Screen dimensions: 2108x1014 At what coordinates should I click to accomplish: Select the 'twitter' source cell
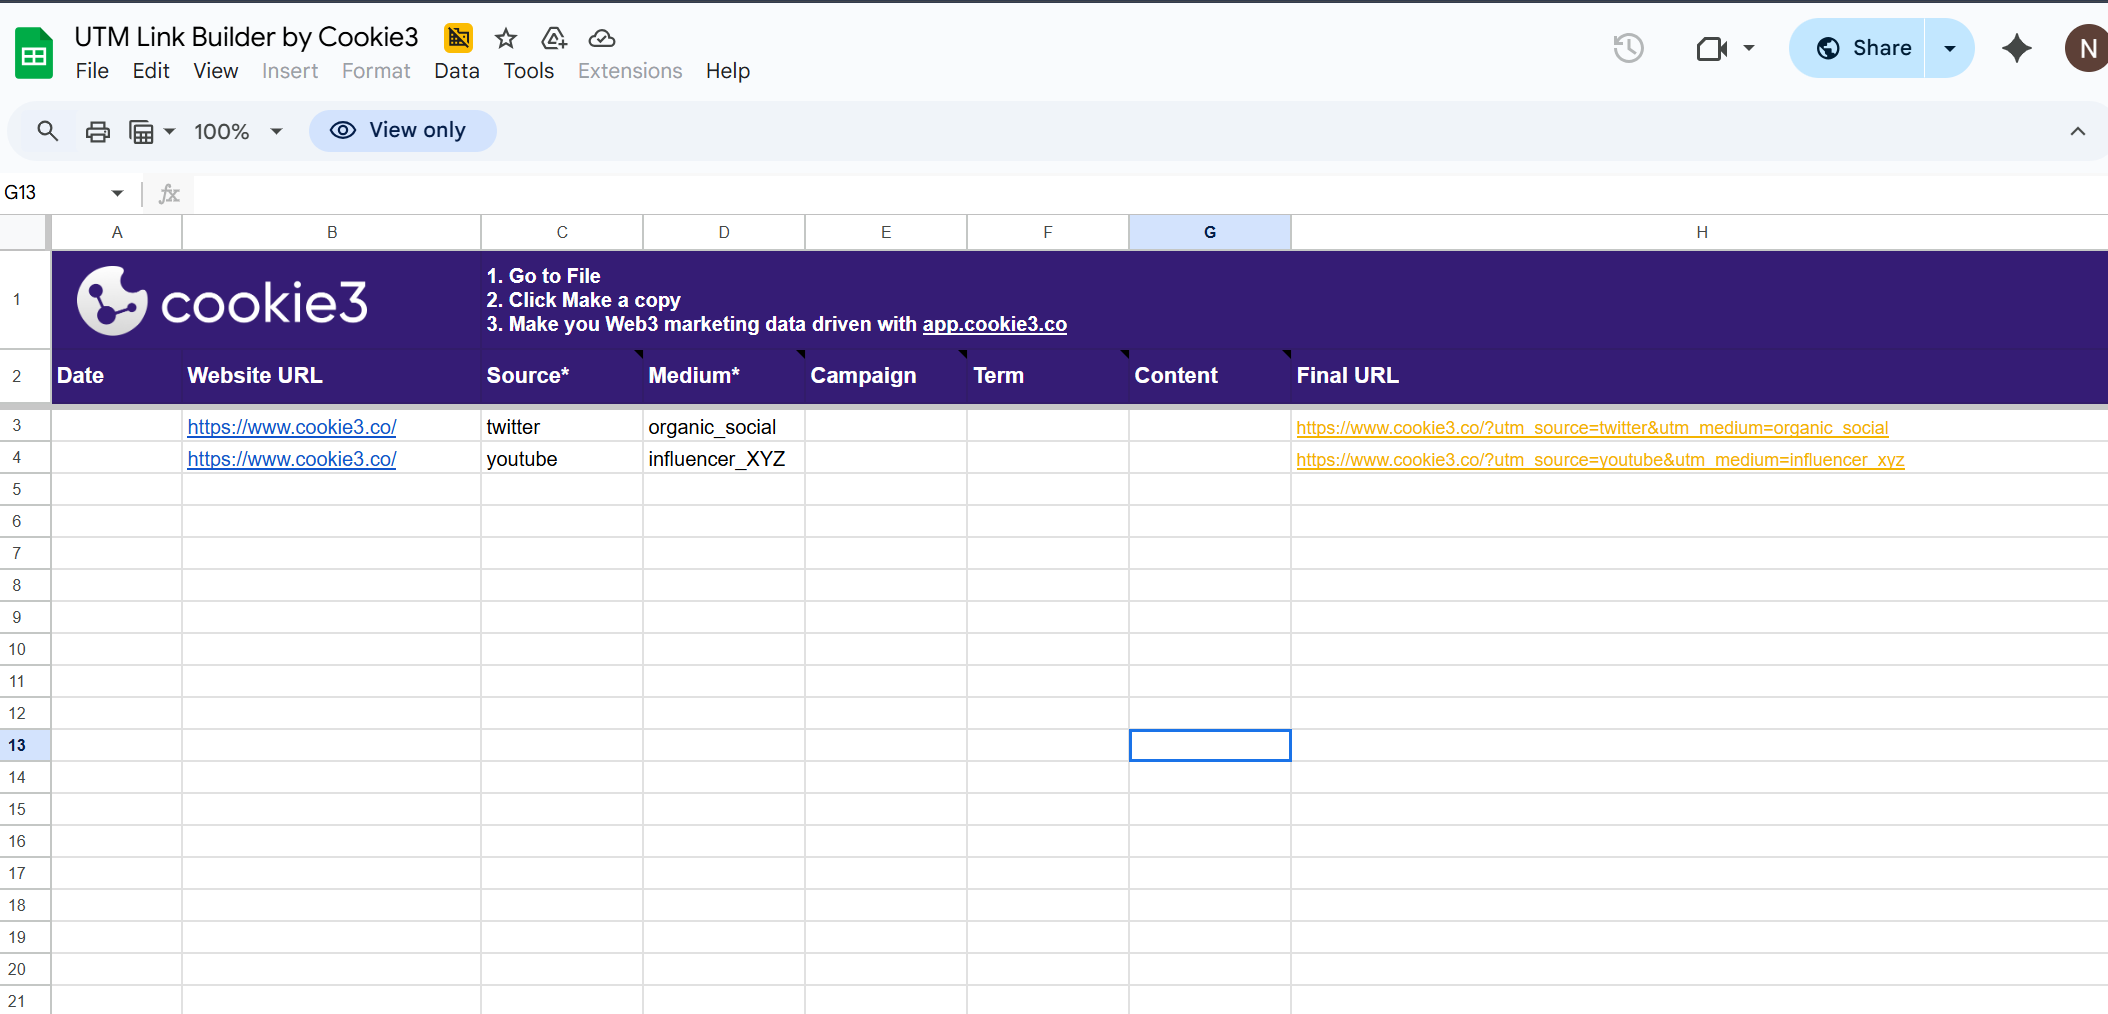pyautogui.click(x=562, y=426)
